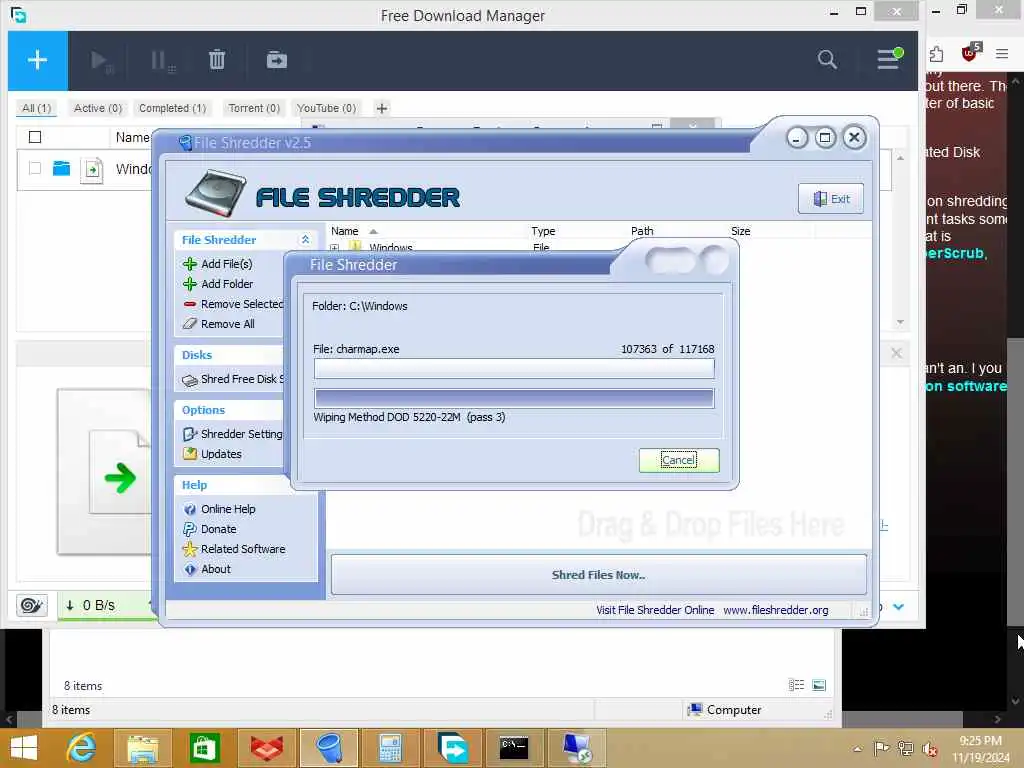The height and width of the screenshot is (768, 1024).
Task: Click the folder icon in download row
Action: click(x=61, y=168)
